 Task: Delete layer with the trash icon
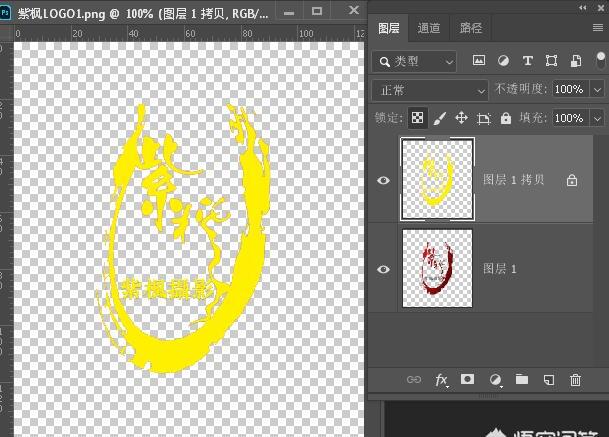point(575,380)
